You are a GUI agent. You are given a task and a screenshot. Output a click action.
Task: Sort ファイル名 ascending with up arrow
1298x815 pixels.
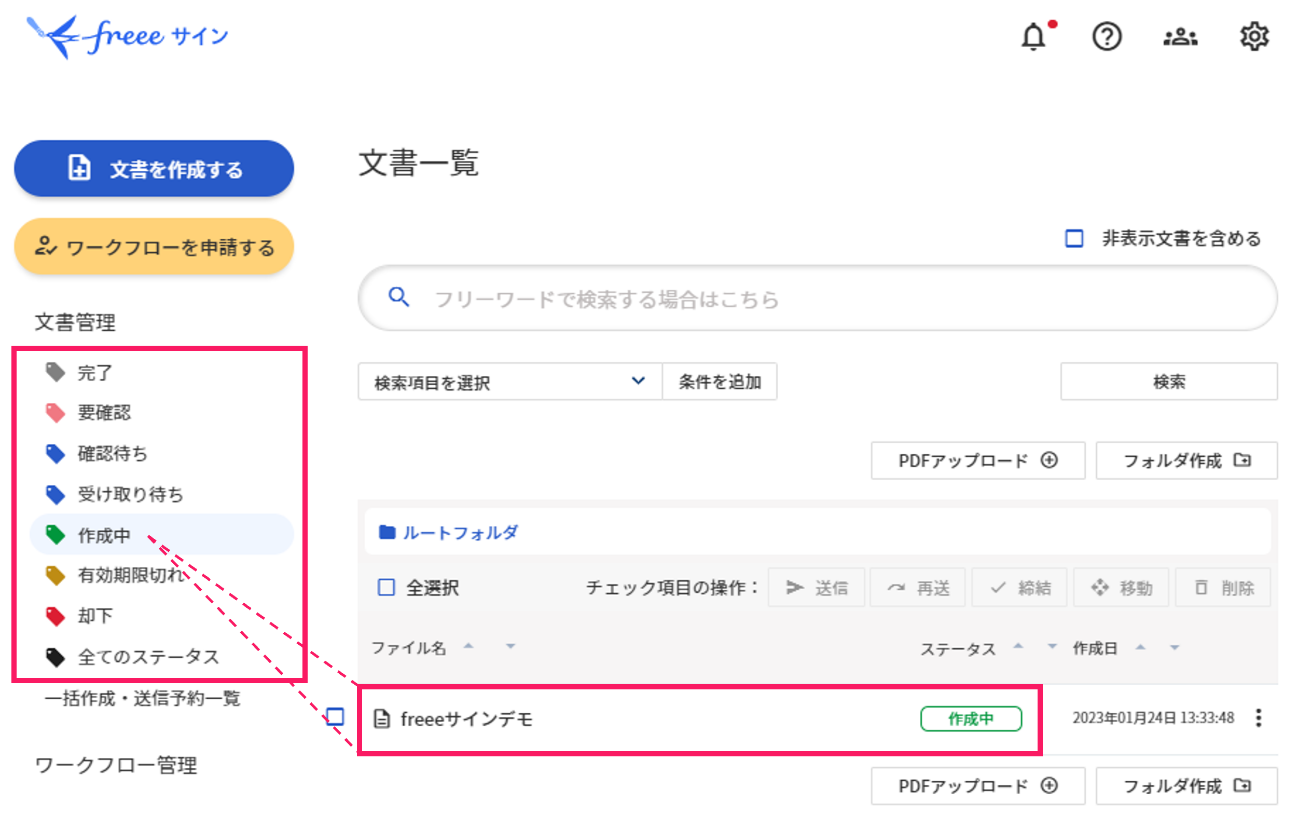pyautogui.click(x=468, y=646)
